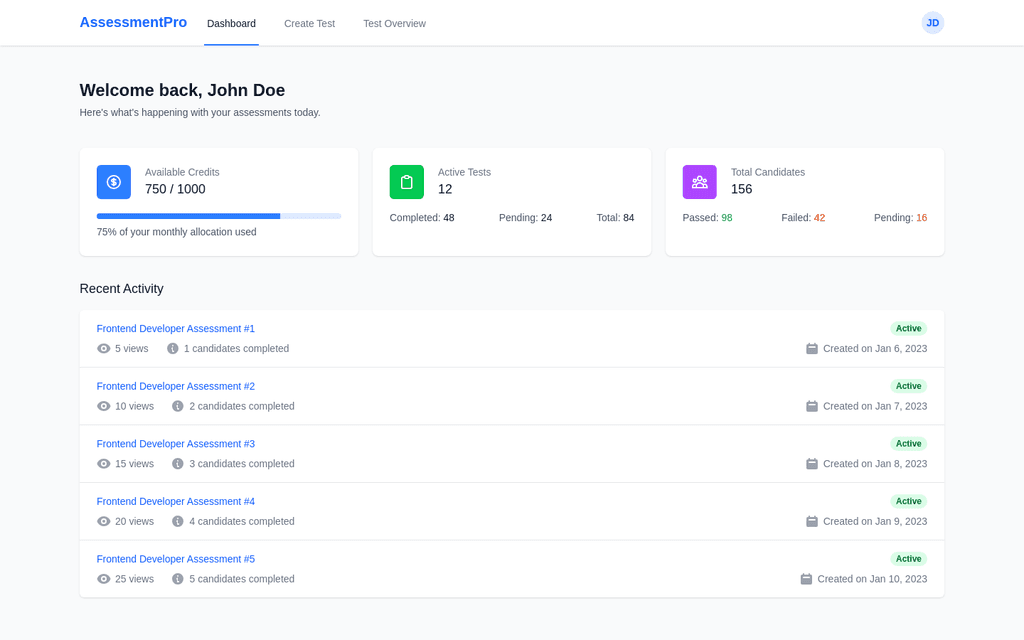
Task: Open Frontend Developer Assessment #4
Action: [175, 502]
